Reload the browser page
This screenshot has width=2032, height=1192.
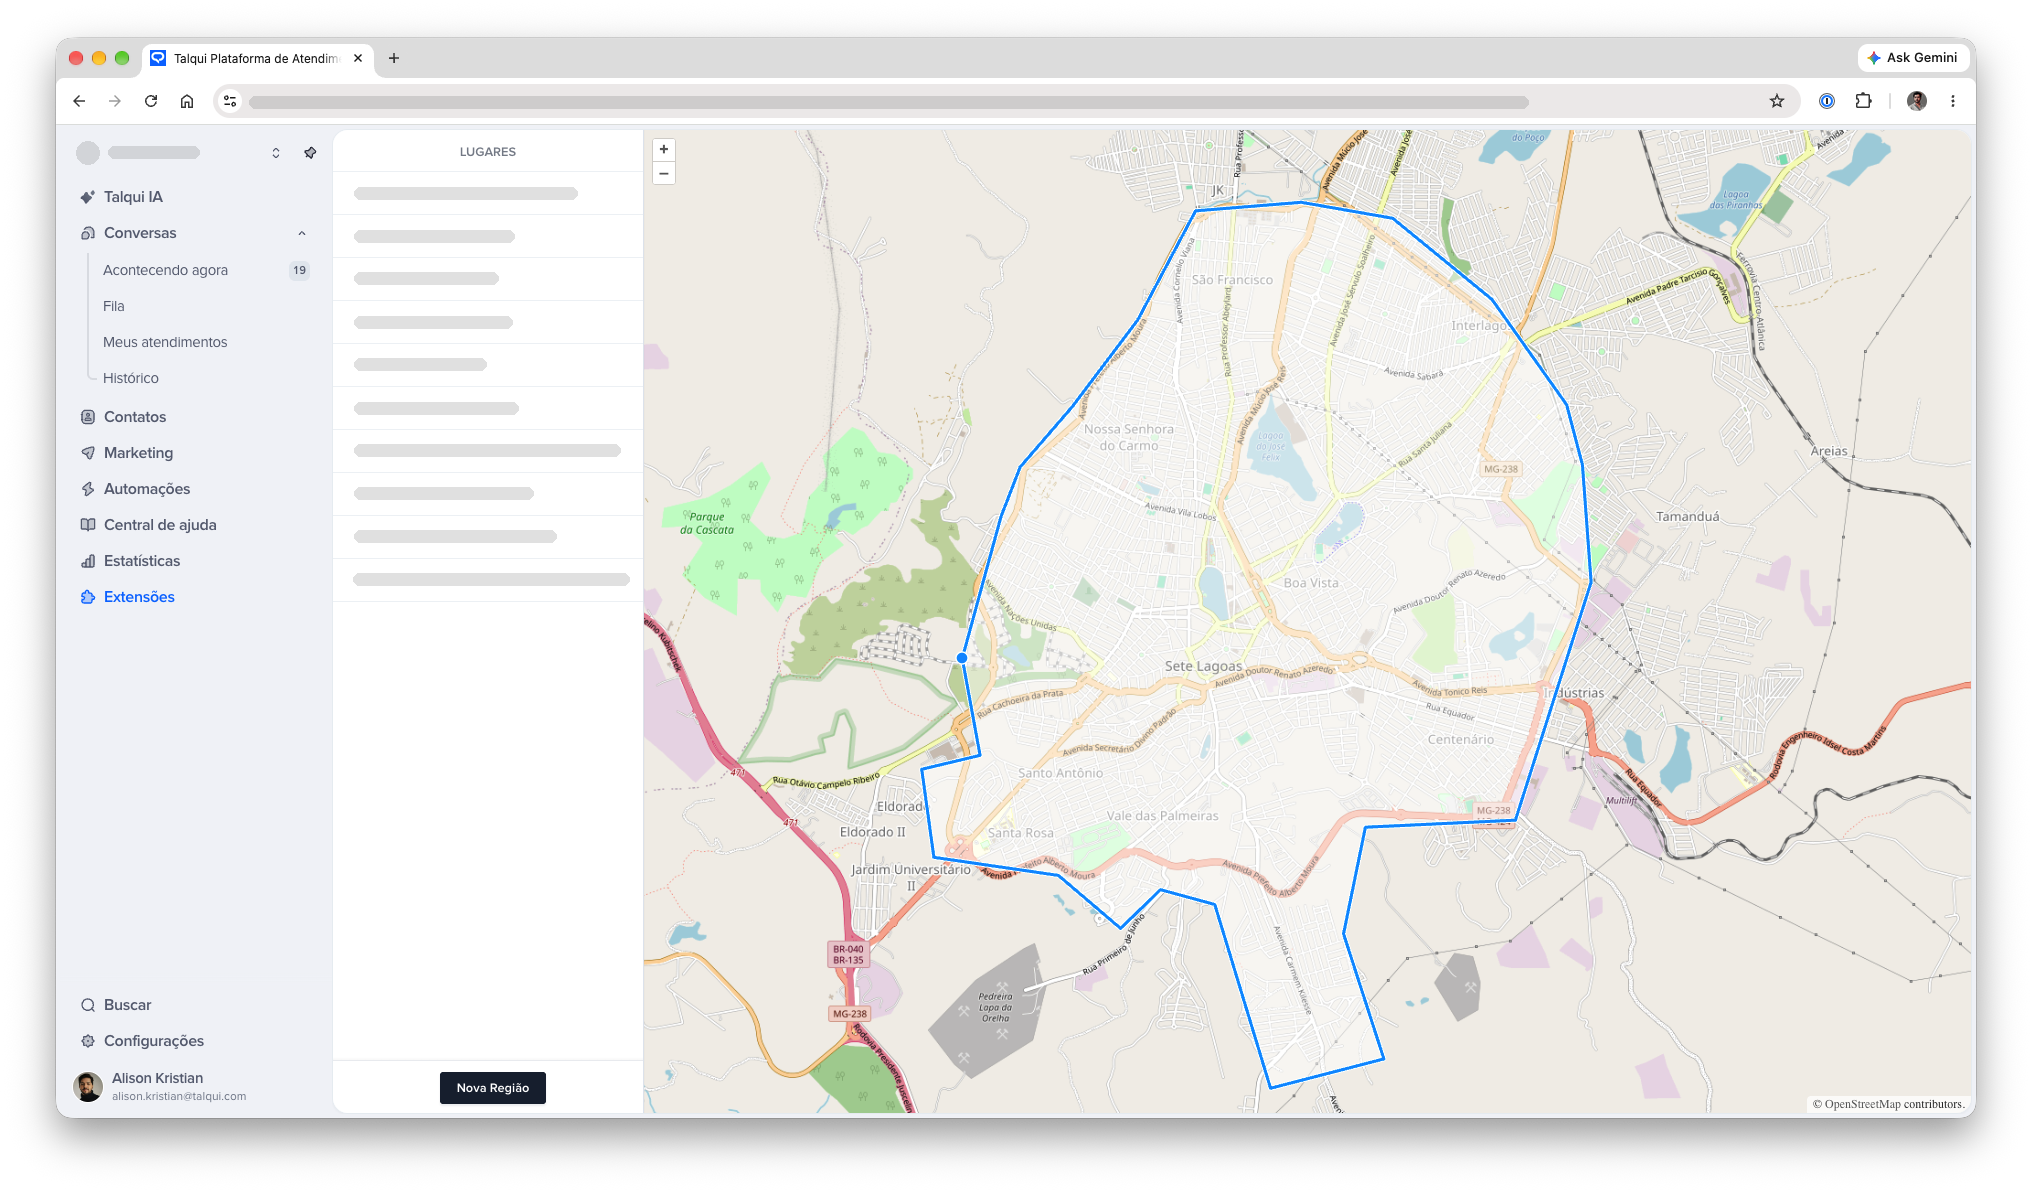click(x=151, y=101)
